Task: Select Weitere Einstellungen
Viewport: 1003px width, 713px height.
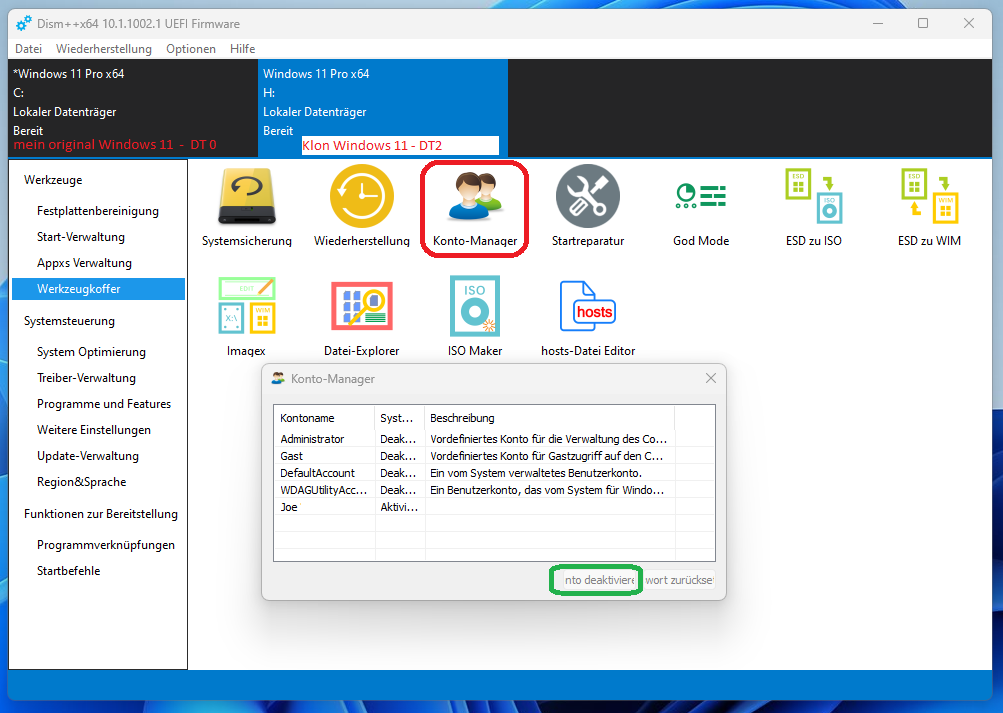Action: [93, 430]
